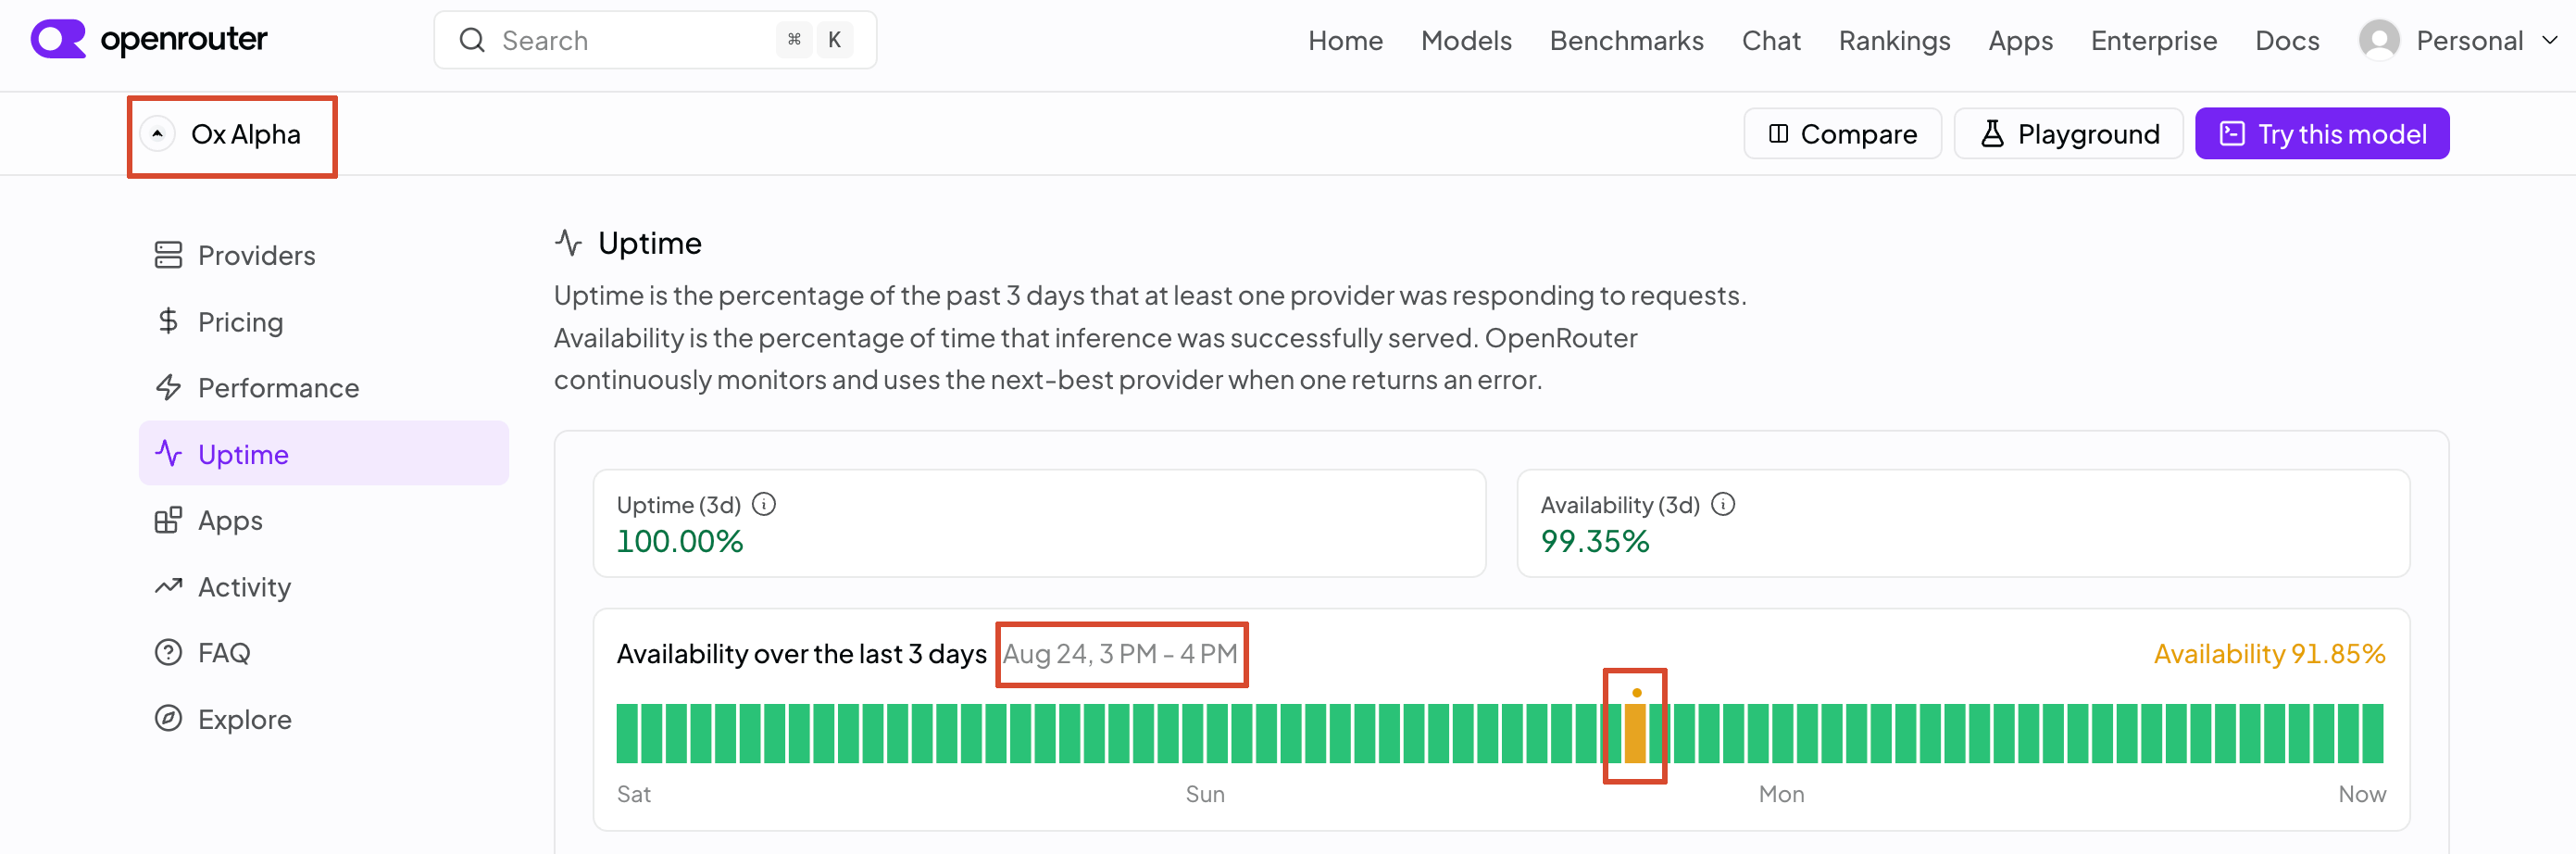
Task: Click the Uptime info circle icon
Action: click(764, 504)
